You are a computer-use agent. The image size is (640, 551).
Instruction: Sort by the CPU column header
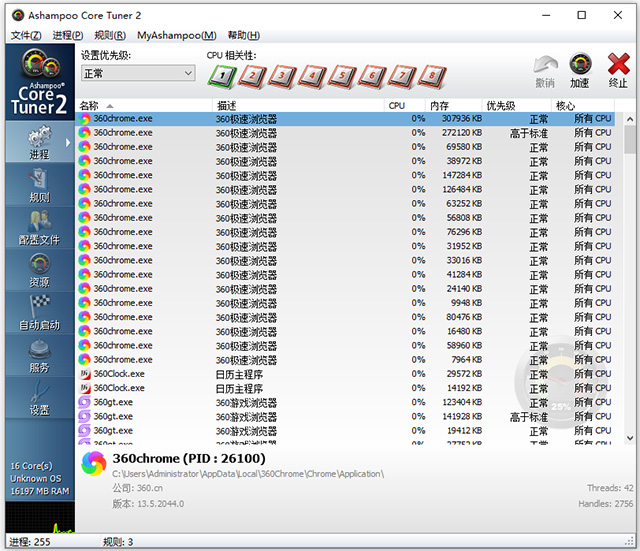[x=405, y=106]
